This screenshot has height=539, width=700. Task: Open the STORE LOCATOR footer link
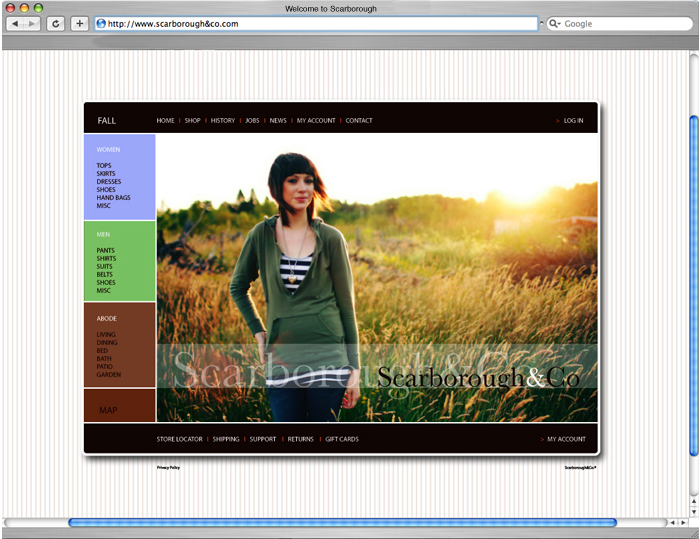179,439
